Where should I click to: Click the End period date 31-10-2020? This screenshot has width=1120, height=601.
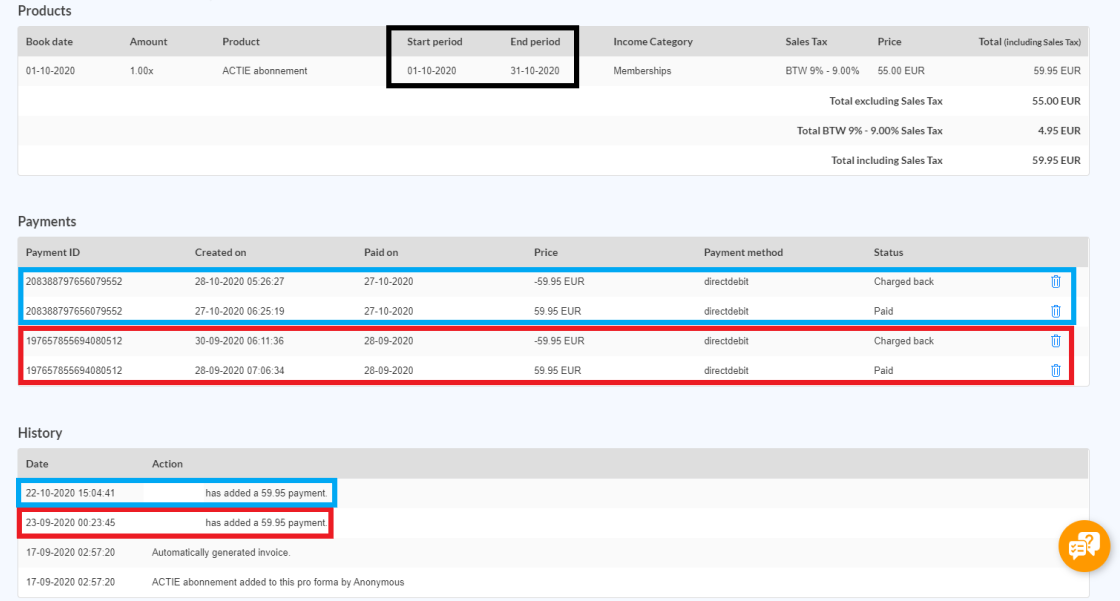pyautogui.click(x=536, y=70)
